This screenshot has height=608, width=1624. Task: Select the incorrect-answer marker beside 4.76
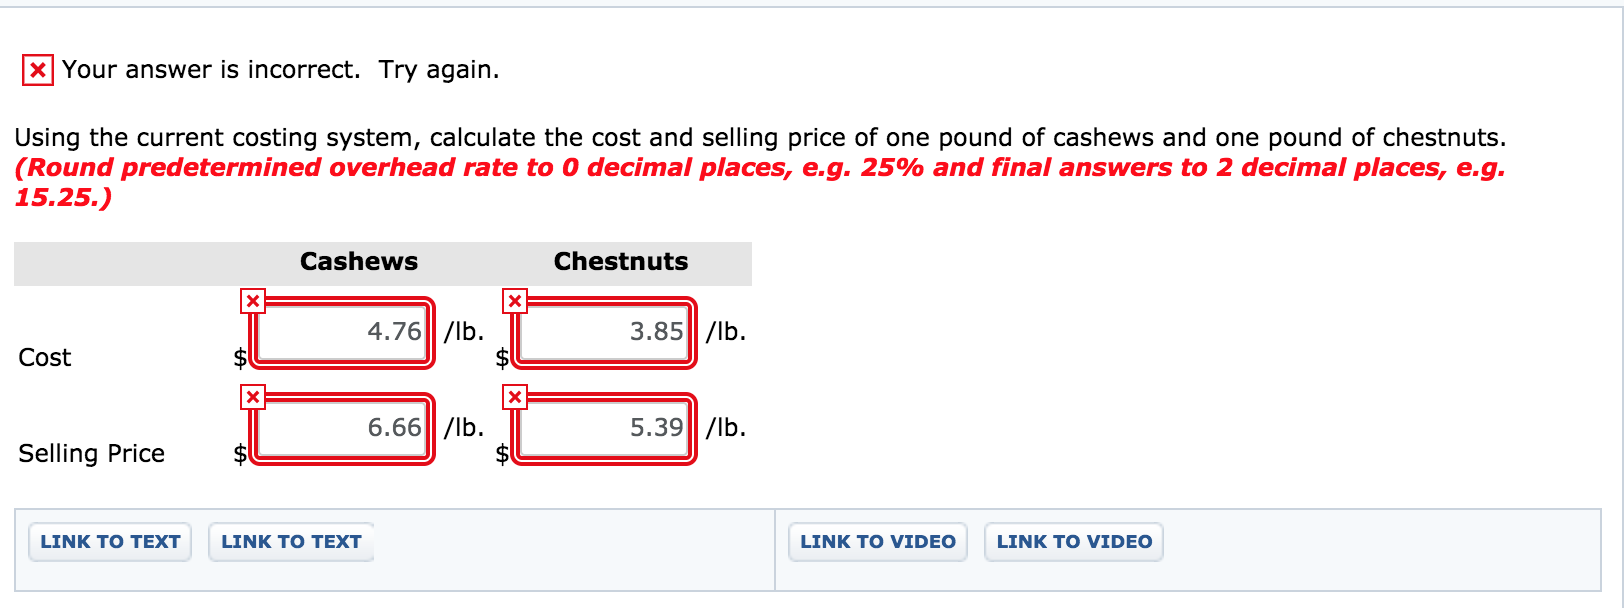(x=254, y=299)
